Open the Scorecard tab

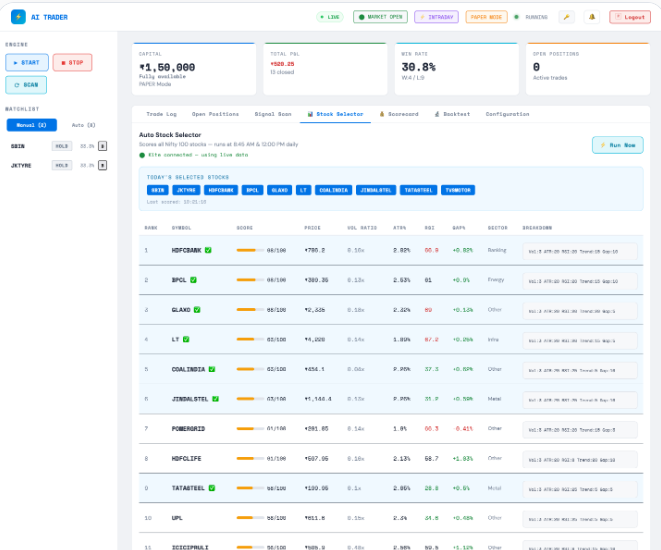(x=399, y=114)
